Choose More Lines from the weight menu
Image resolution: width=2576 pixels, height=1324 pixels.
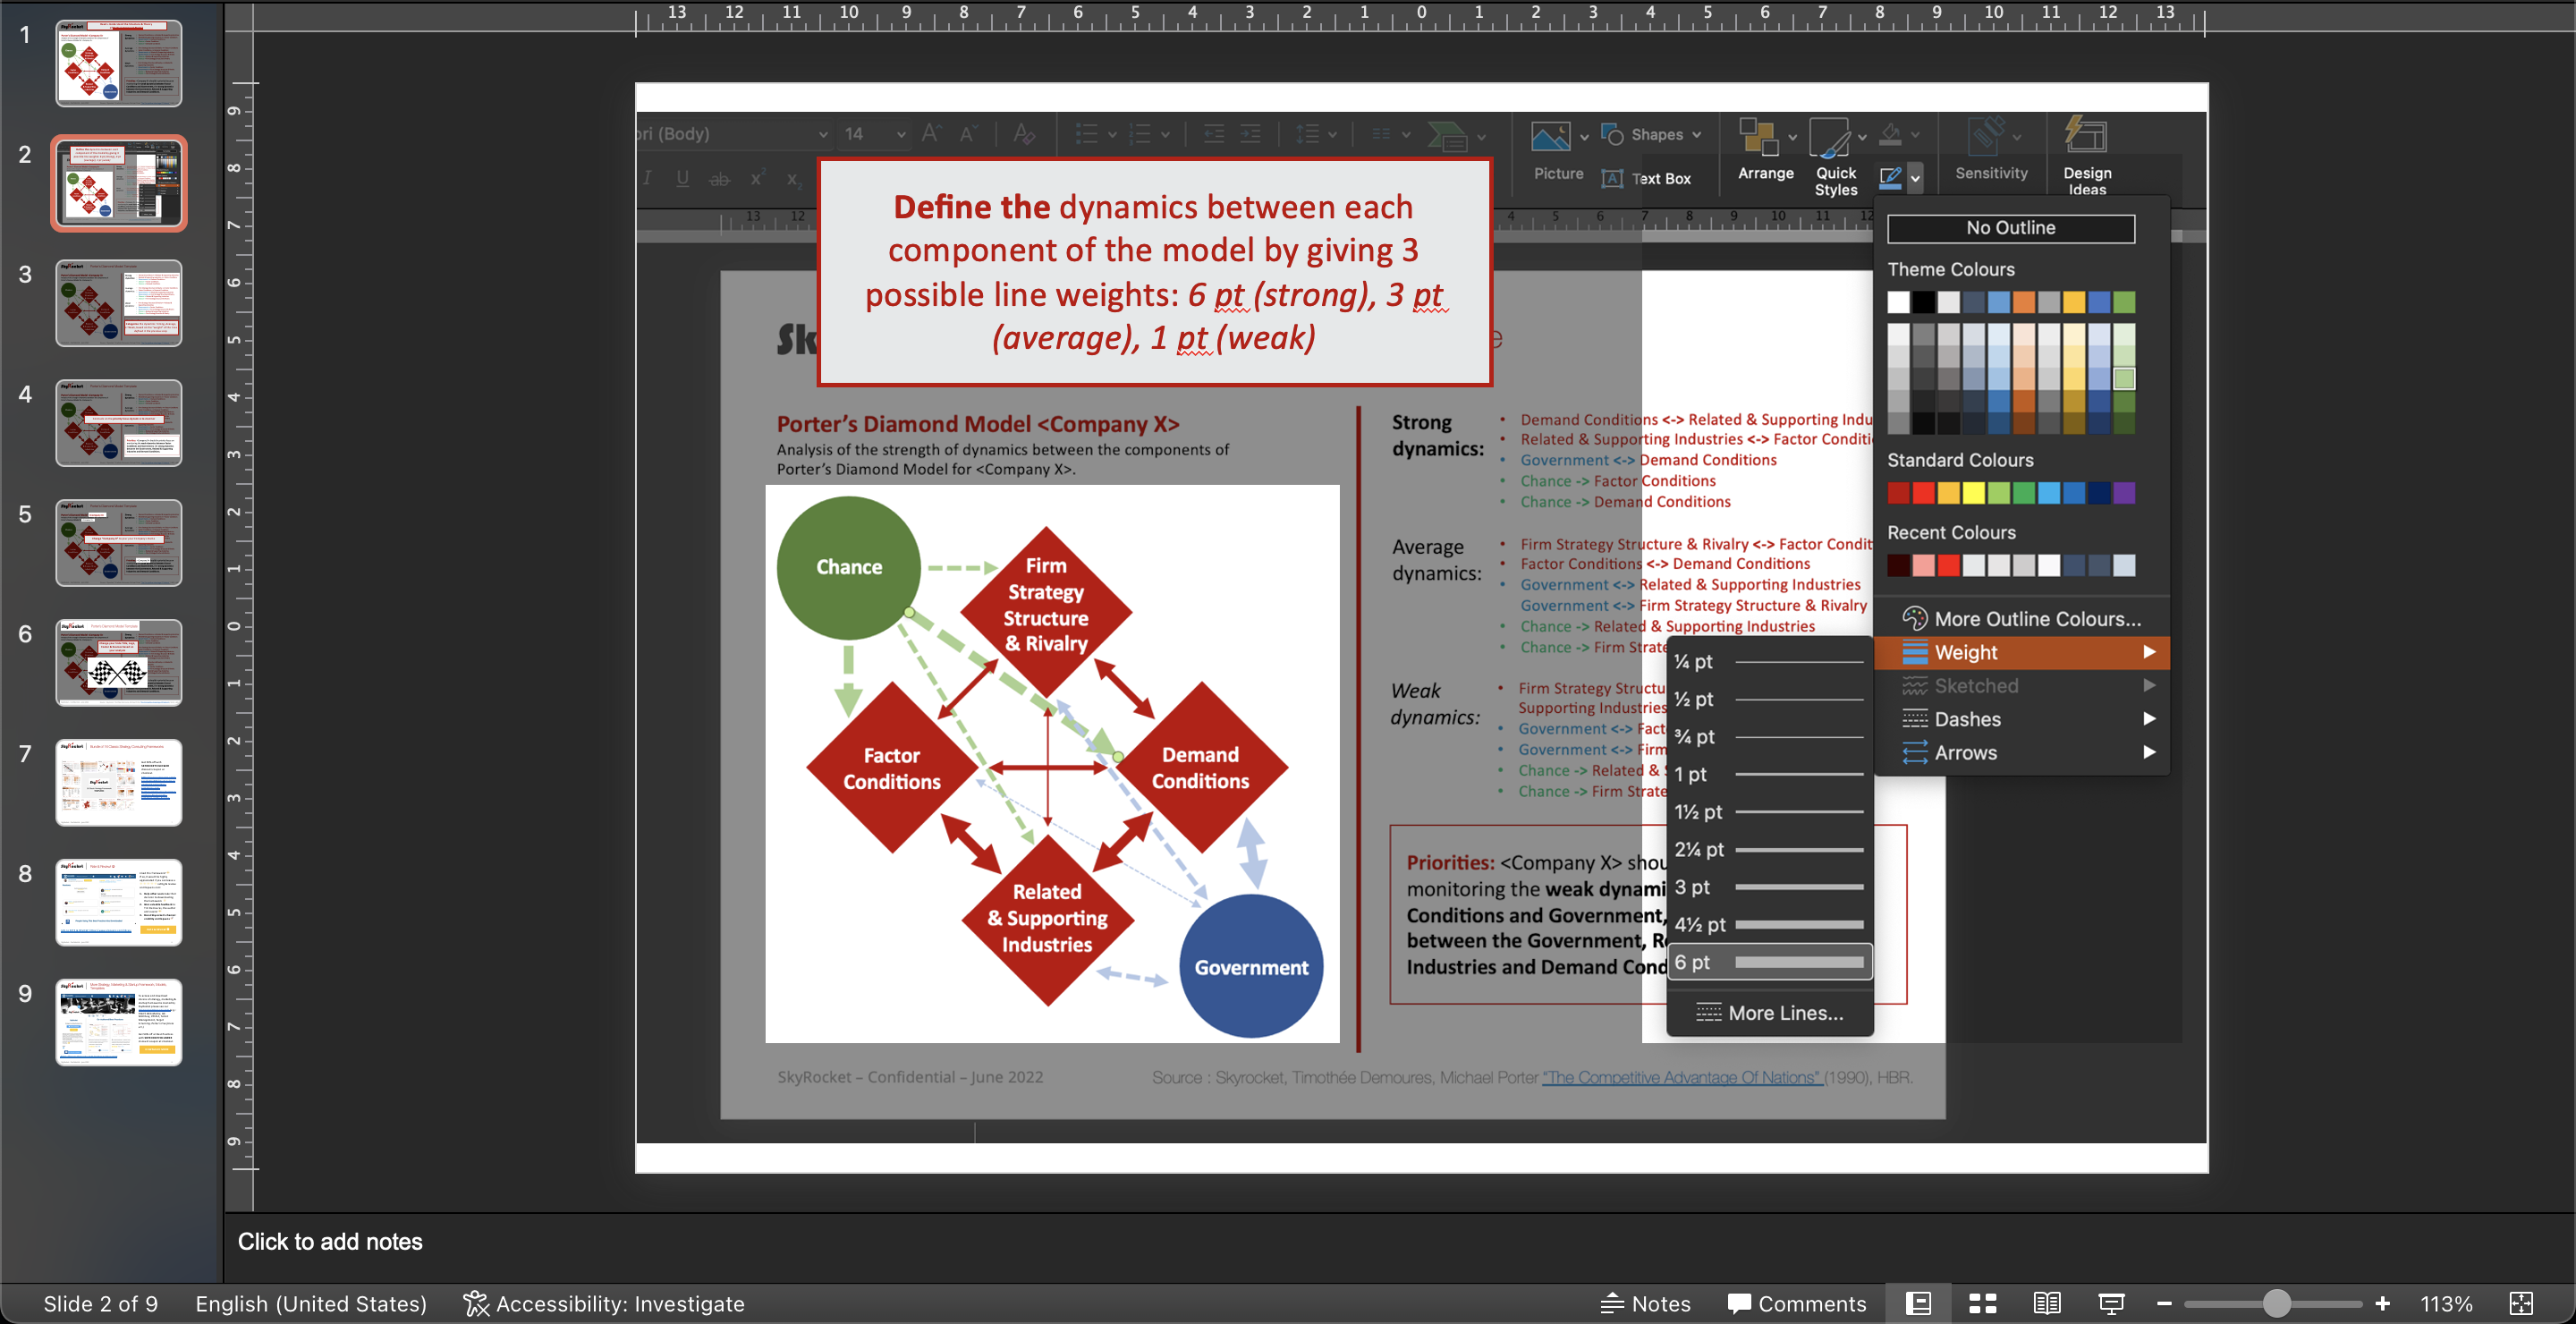1769,1012
